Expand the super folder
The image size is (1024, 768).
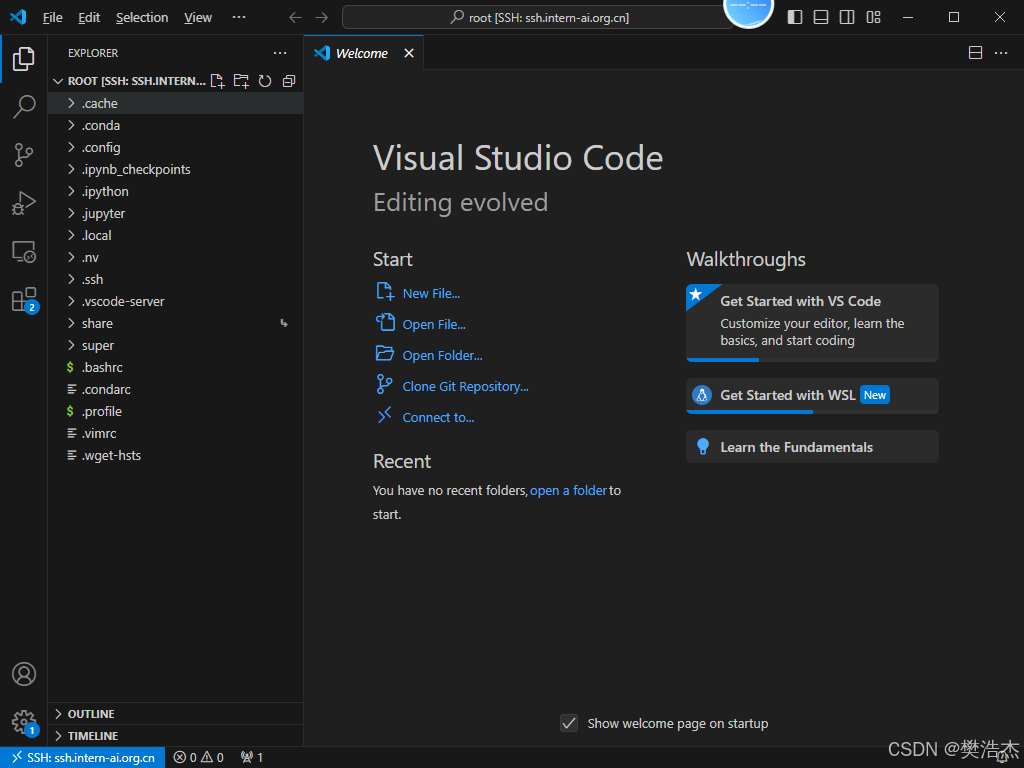point(175,345)
